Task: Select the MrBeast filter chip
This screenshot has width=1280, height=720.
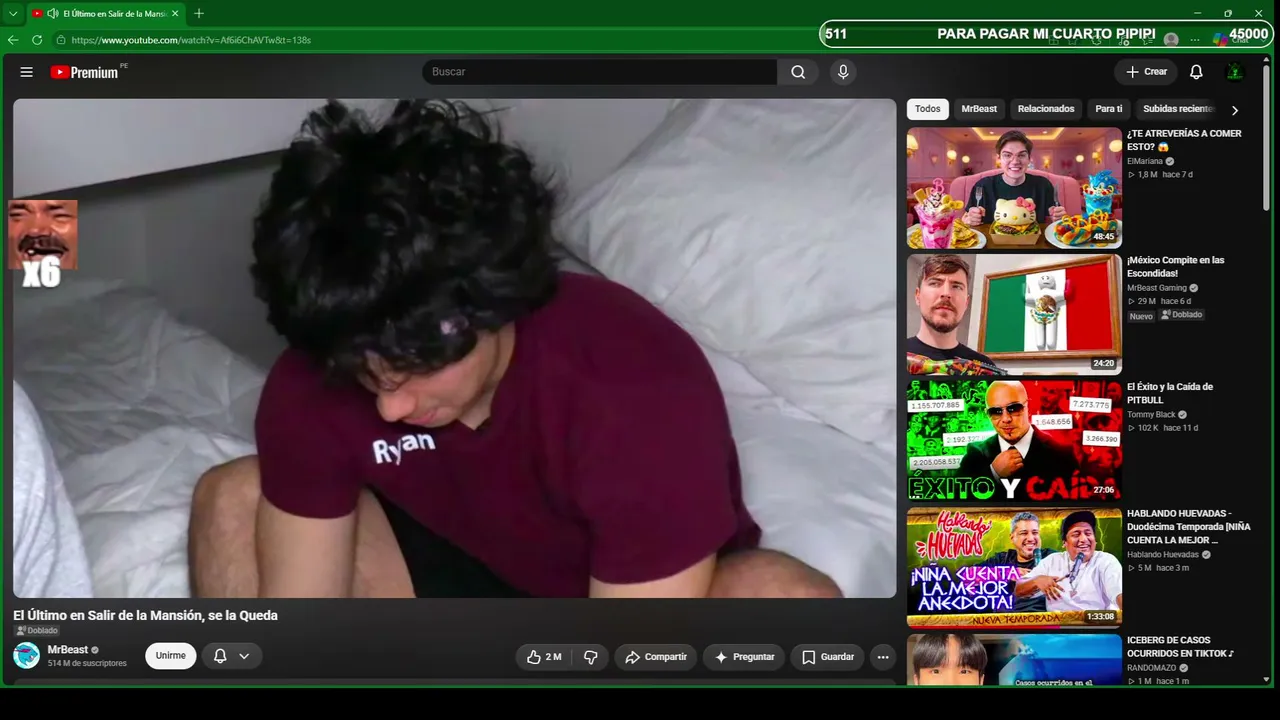Action: tap(979, 109)
